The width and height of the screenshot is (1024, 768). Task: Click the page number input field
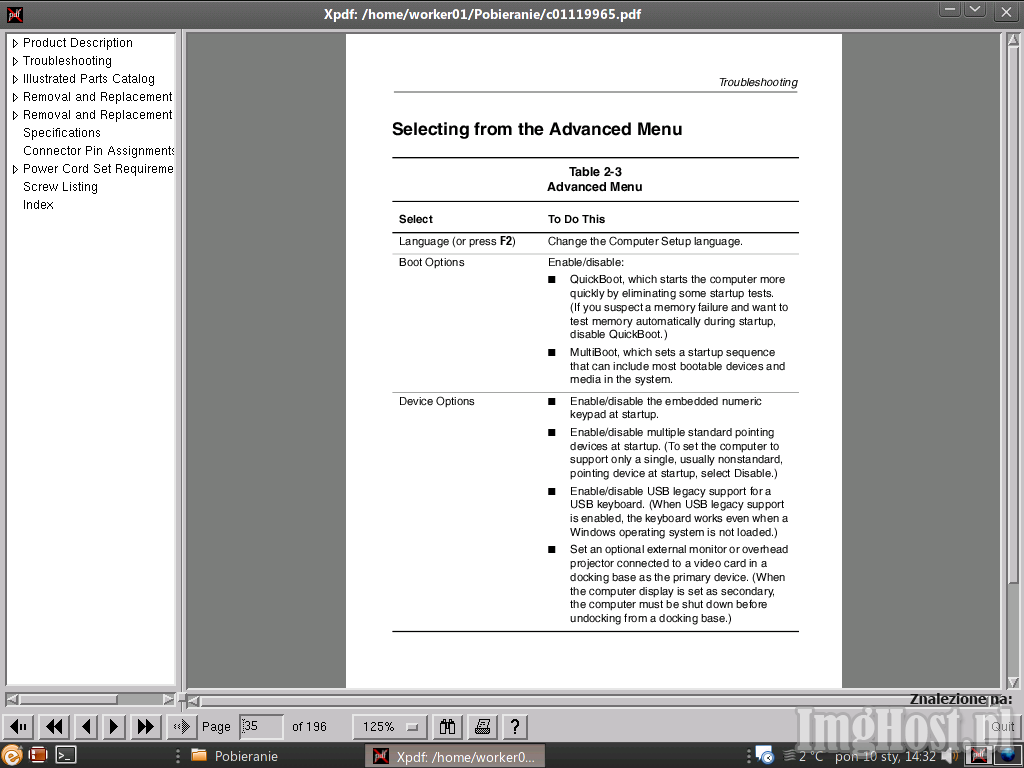261,726
